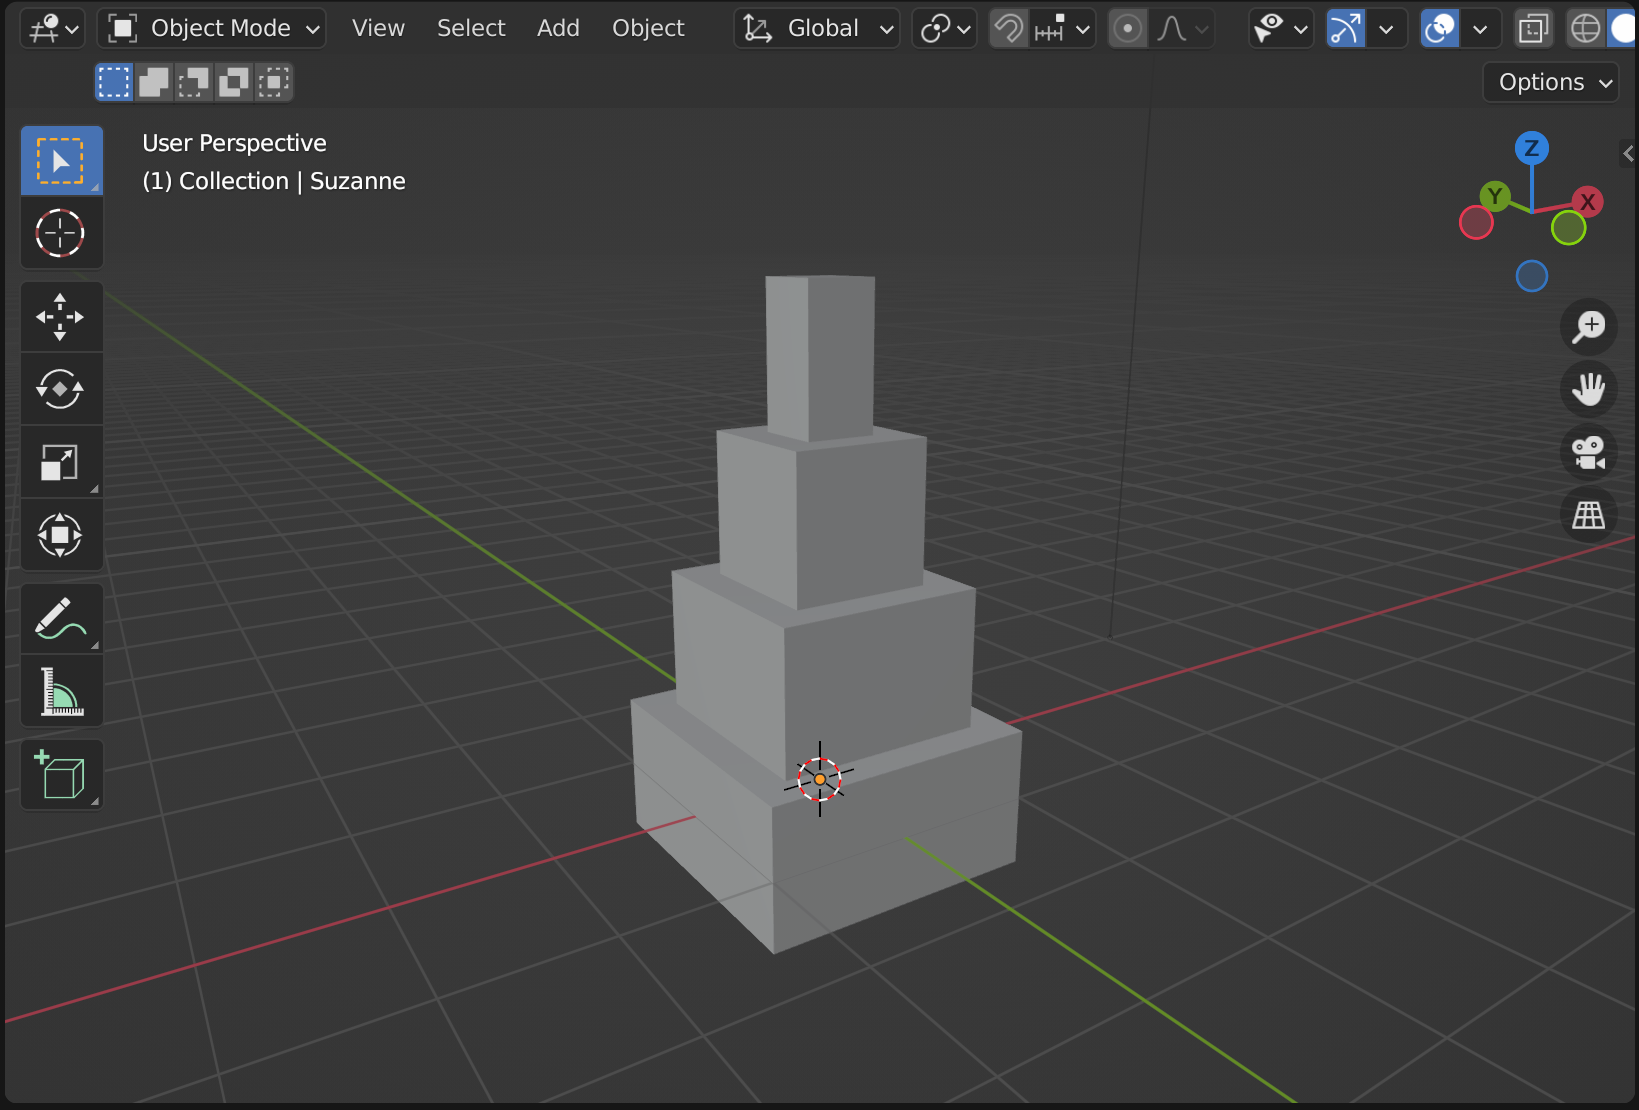
Task: Set selection mode to intersect selection
Action: point(273,82)
